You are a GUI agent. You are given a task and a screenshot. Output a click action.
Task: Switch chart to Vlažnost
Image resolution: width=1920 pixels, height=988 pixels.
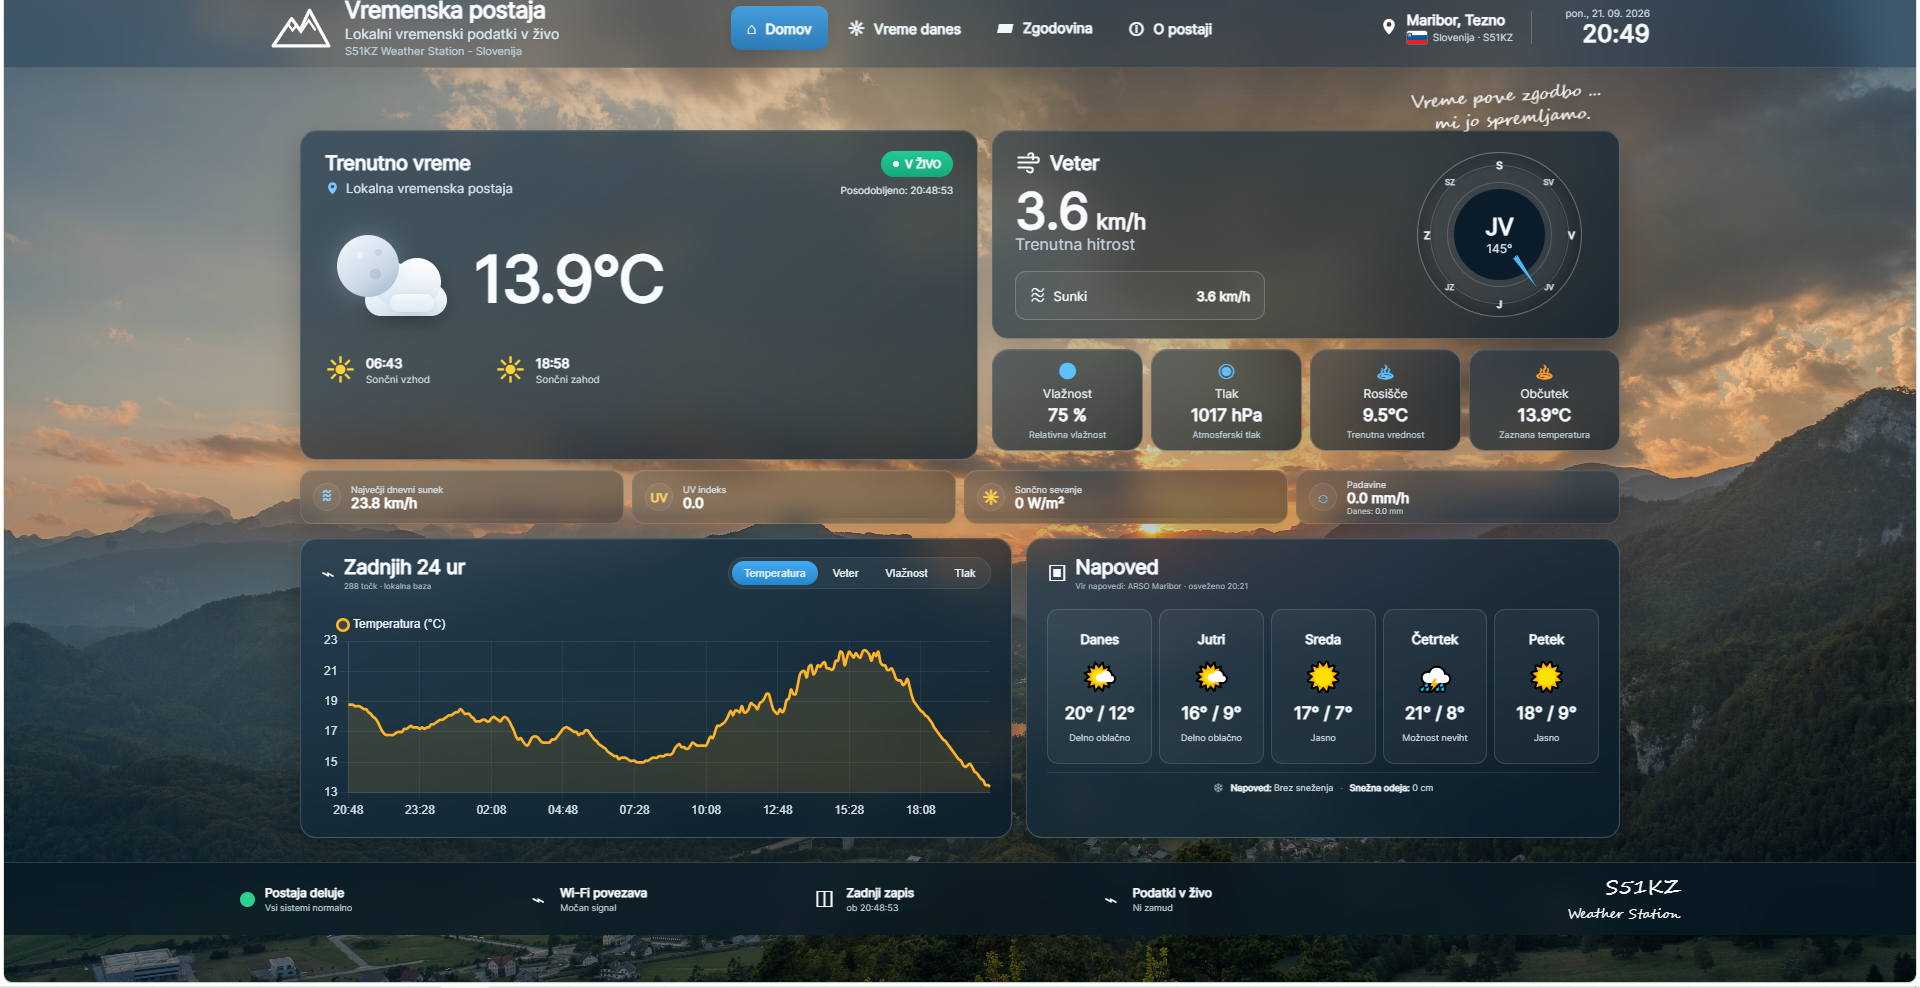coord(906,573)
